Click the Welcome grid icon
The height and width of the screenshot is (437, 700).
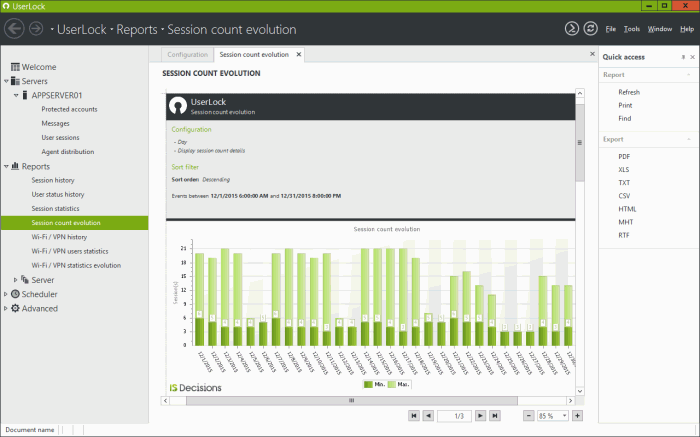15,67
